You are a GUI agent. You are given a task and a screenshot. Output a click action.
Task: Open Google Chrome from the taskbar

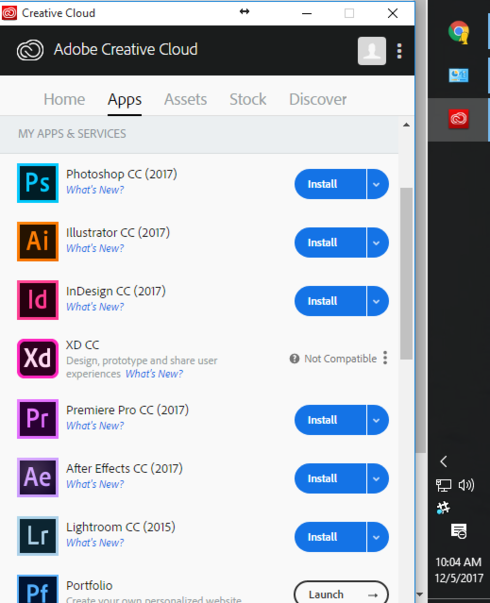(458, 32)
